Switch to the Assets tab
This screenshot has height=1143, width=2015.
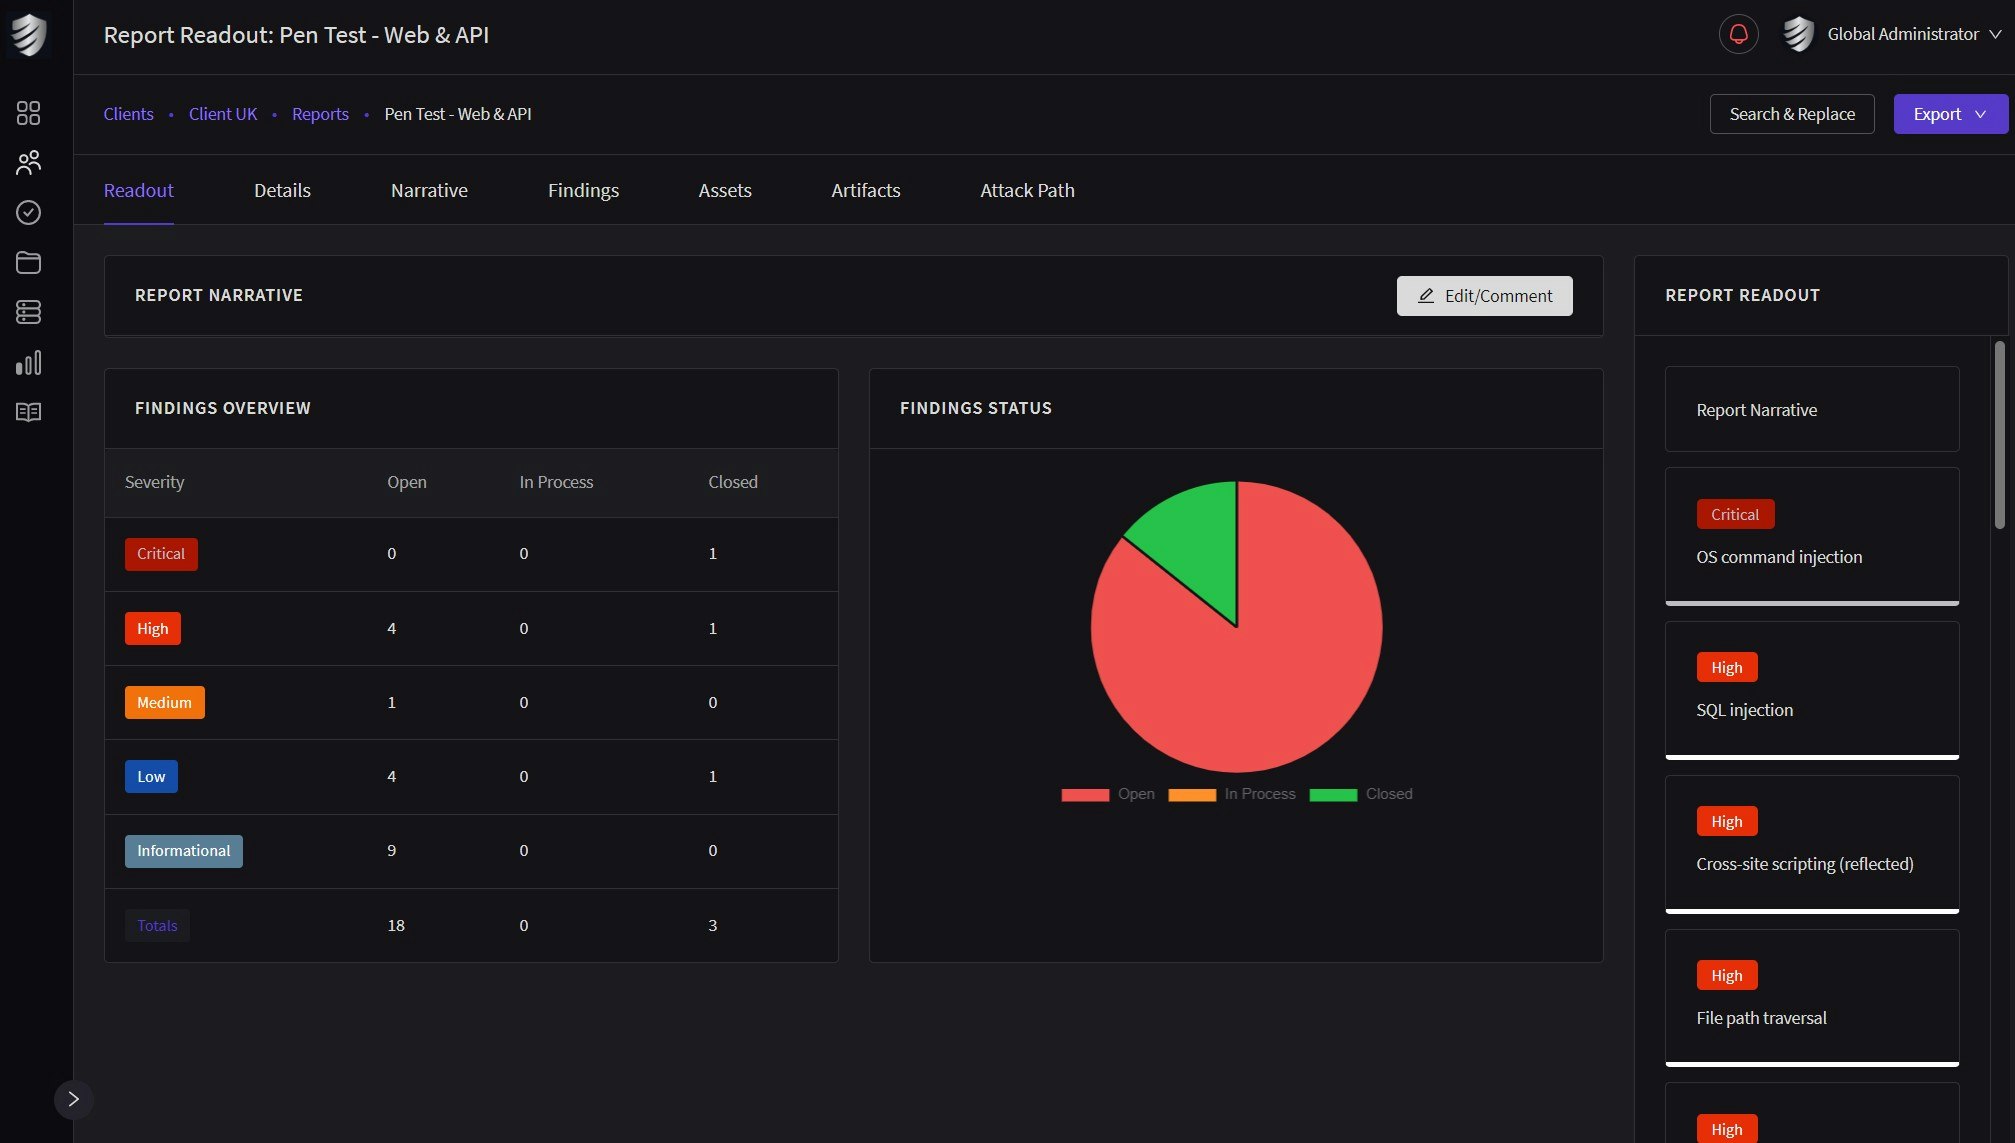[725, 190]
